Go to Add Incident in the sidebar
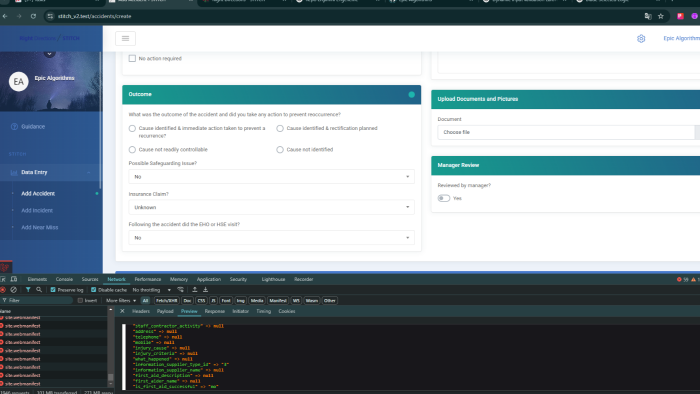Screen dimensions: 700x394 37,210
